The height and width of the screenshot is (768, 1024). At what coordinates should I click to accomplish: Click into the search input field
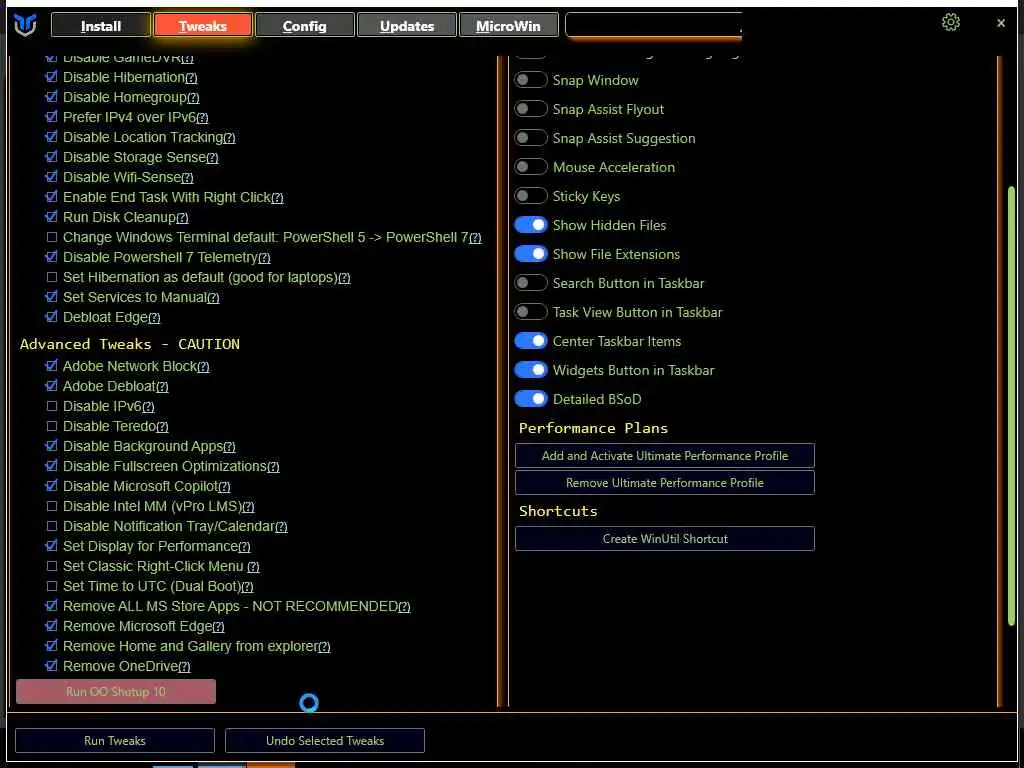pyautogui.click(x=654, y=25)
